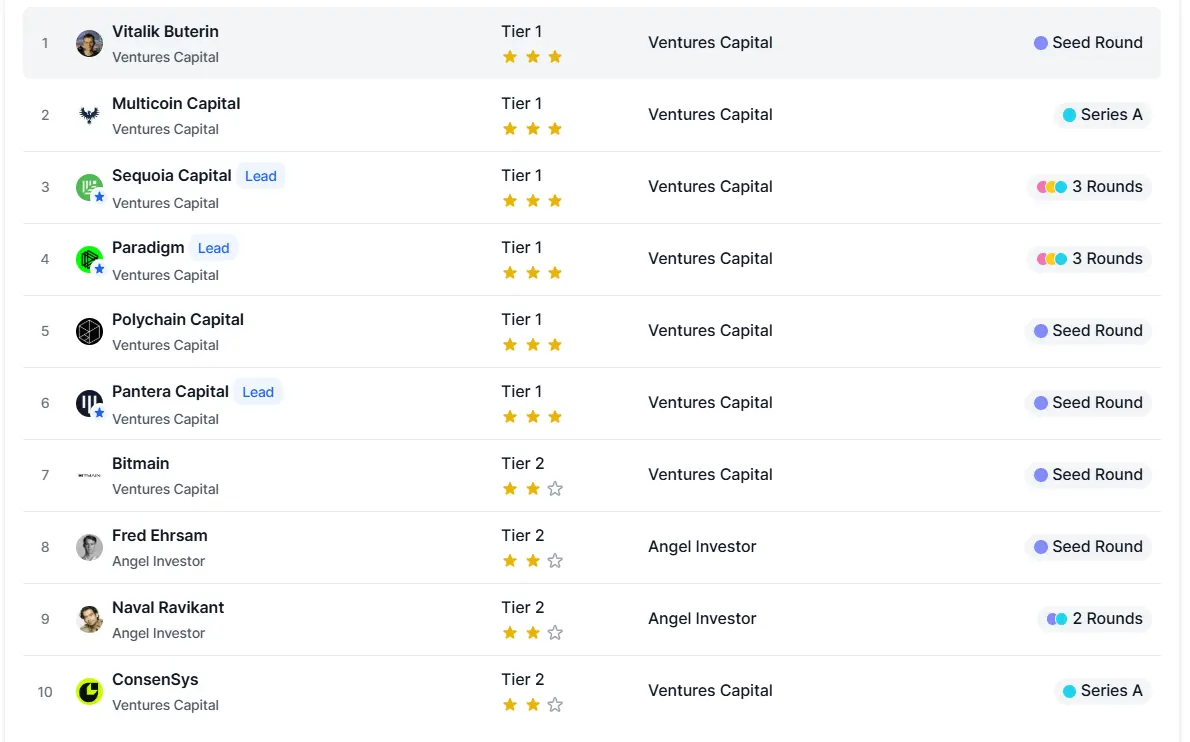Click the Series A tag for Multicoin Capital
Image resolution: width=1190 pixels, height=742 pixels.
pyautogui.click(x=1103, y=115)
